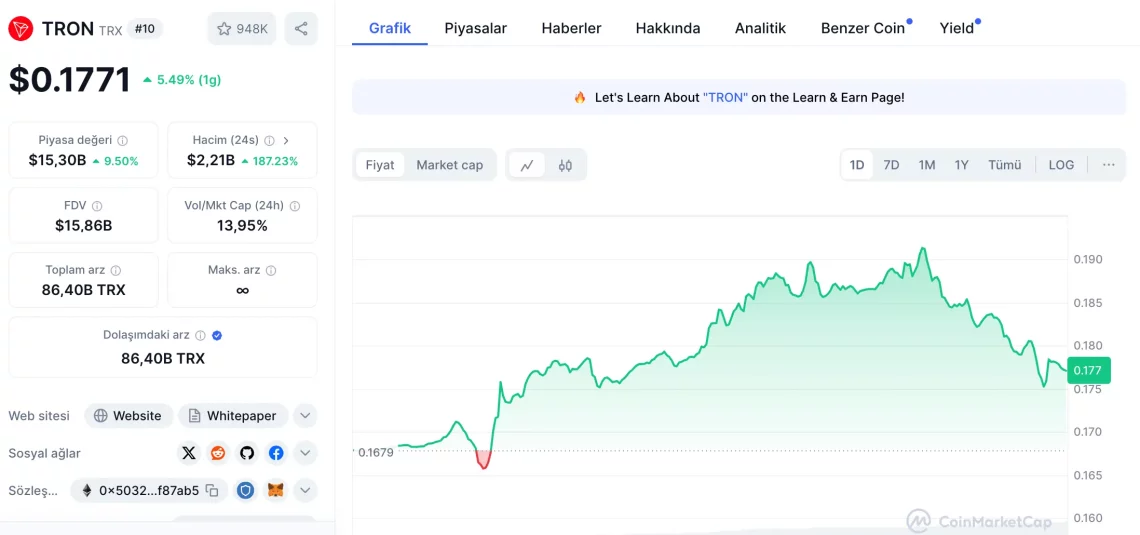1140x535 pixels.
Task: Click the contract address 0×5032...f87ab5
Action: 149,491
